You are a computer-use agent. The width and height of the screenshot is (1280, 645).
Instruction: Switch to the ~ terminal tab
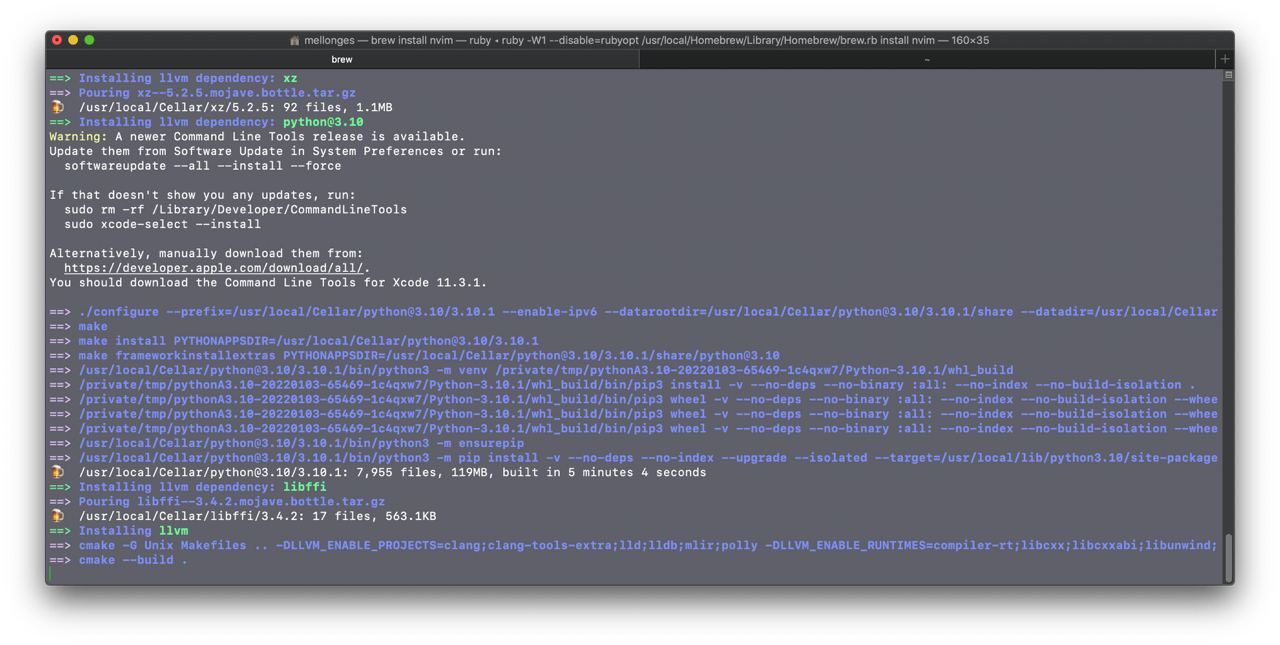927,59
